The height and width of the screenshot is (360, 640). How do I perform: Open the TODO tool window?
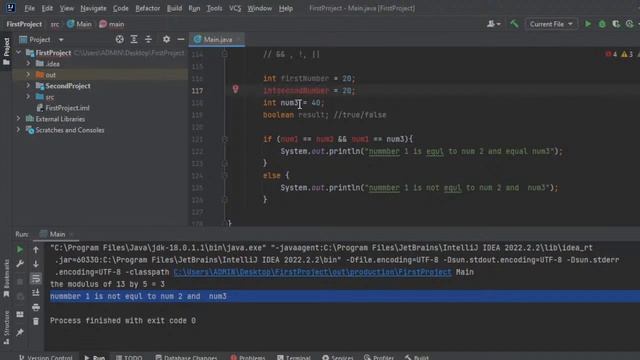(129, 357)
